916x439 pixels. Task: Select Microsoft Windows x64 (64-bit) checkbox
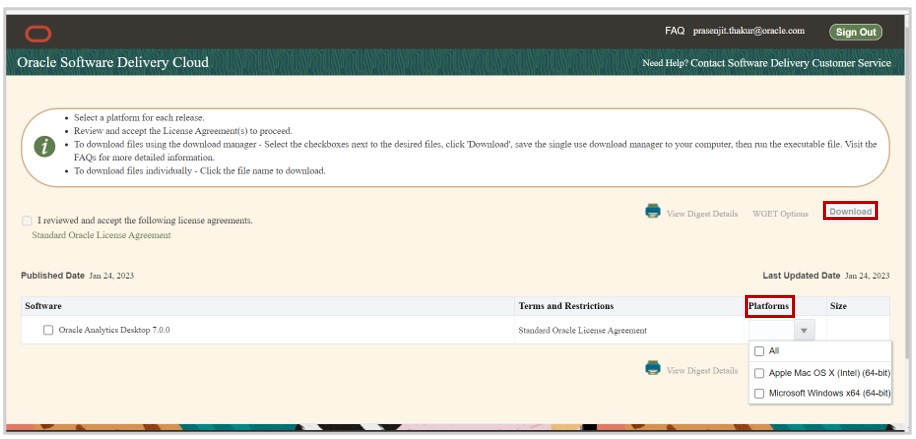pos(759,393)
